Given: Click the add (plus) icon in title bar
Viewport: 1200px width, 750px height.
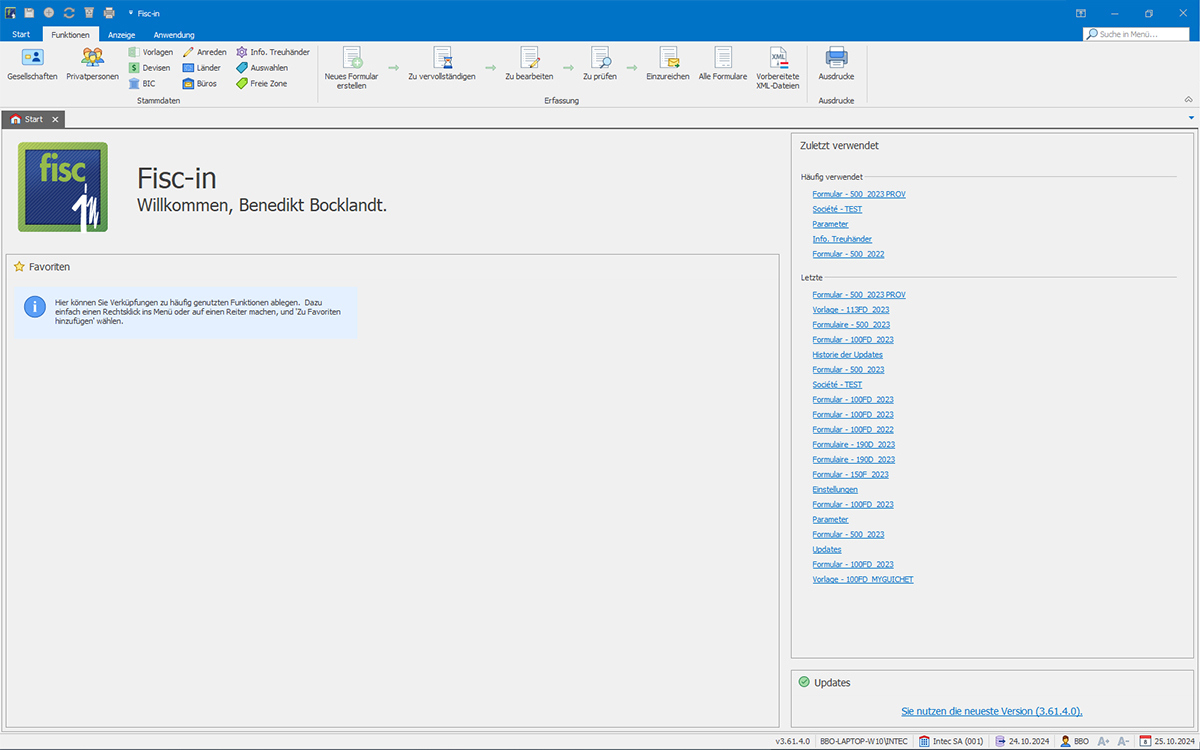Looking at the screenshot, I should coord(49,13).
